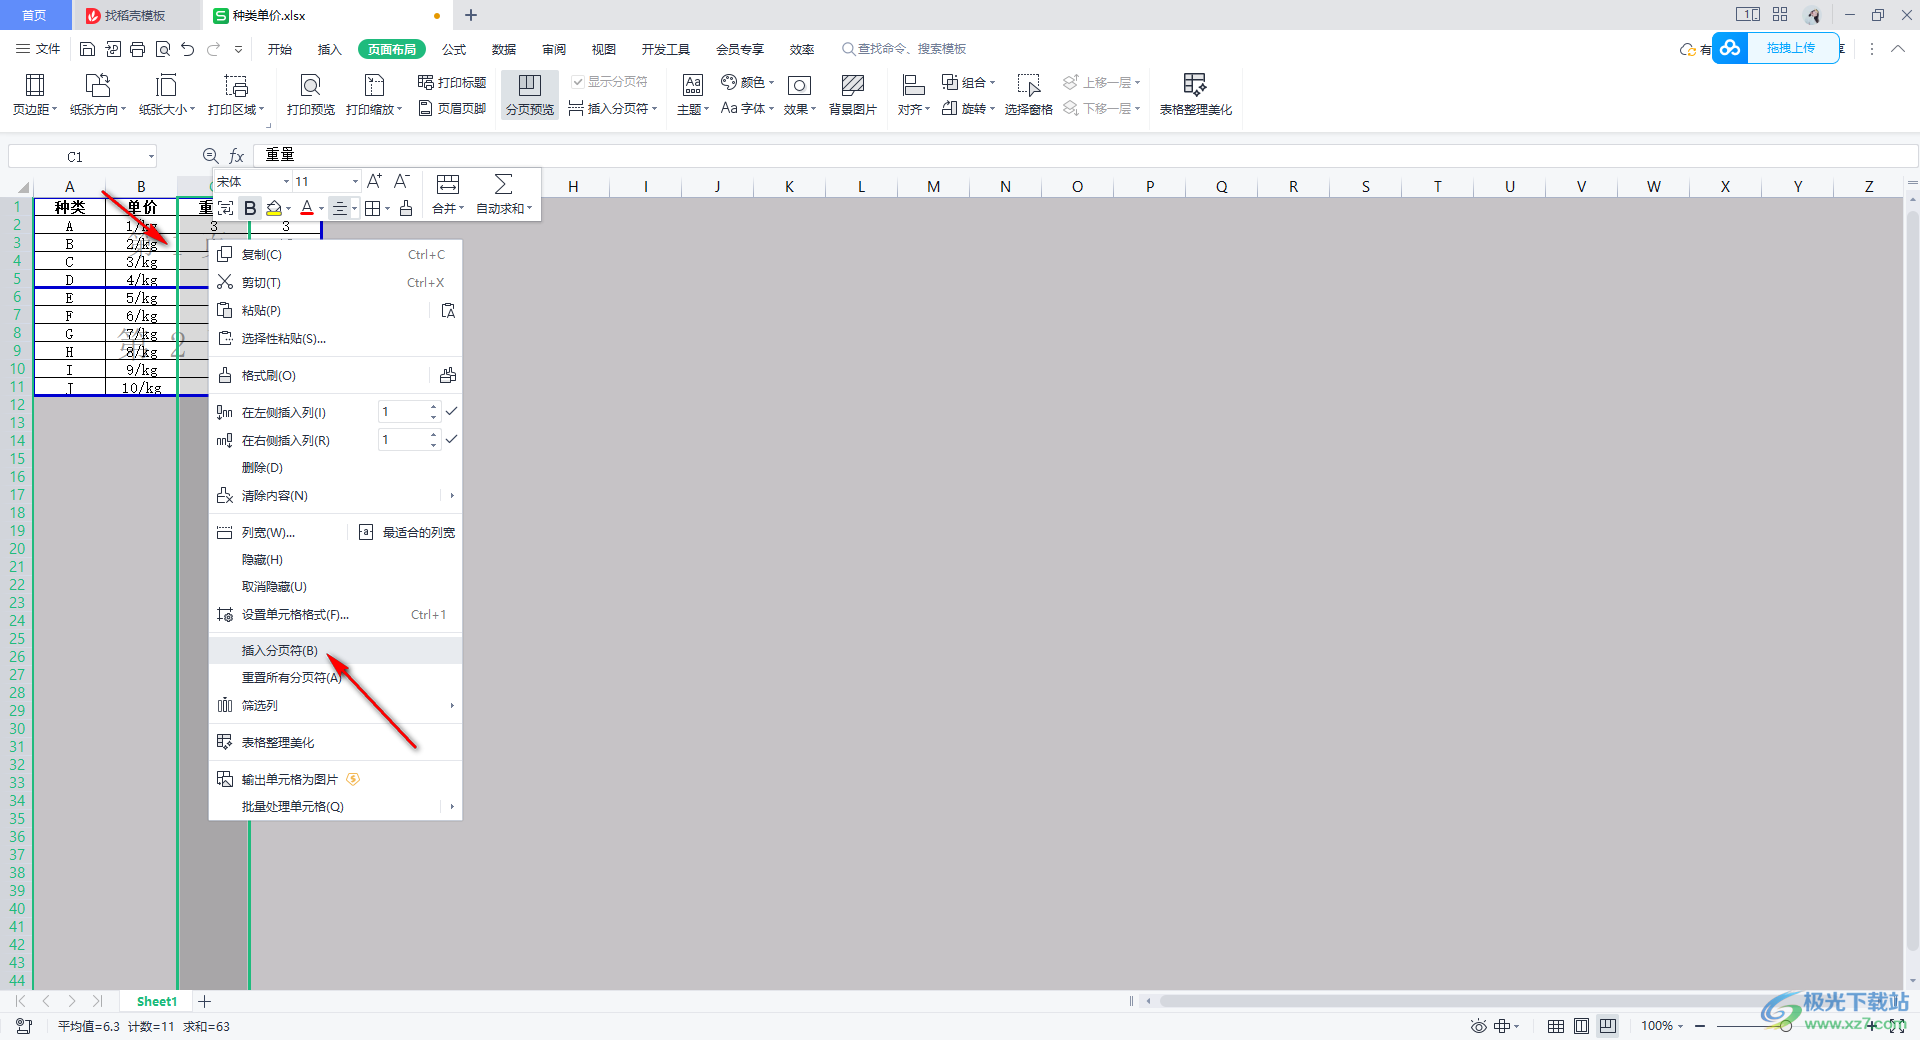The height and width of the screenshot is (1040, 1920).
Task: Click the print icon in quick toolbar
Action: coord(137,49)
